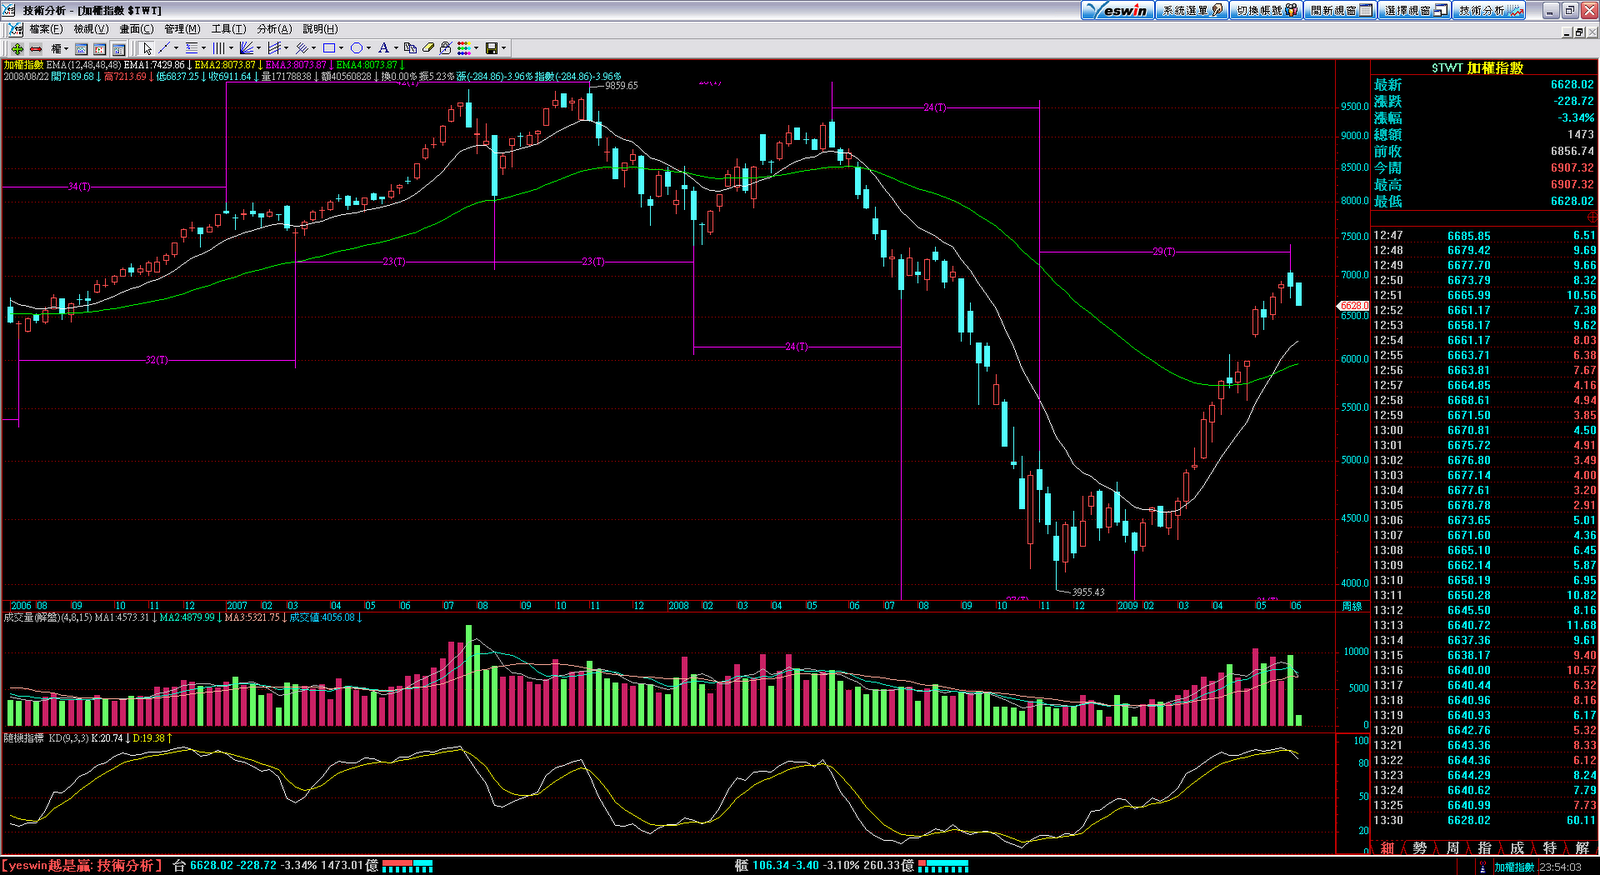The image size is (1600, 875).
Task: Switch to the 細 tab
Action: coord(1387,848)
